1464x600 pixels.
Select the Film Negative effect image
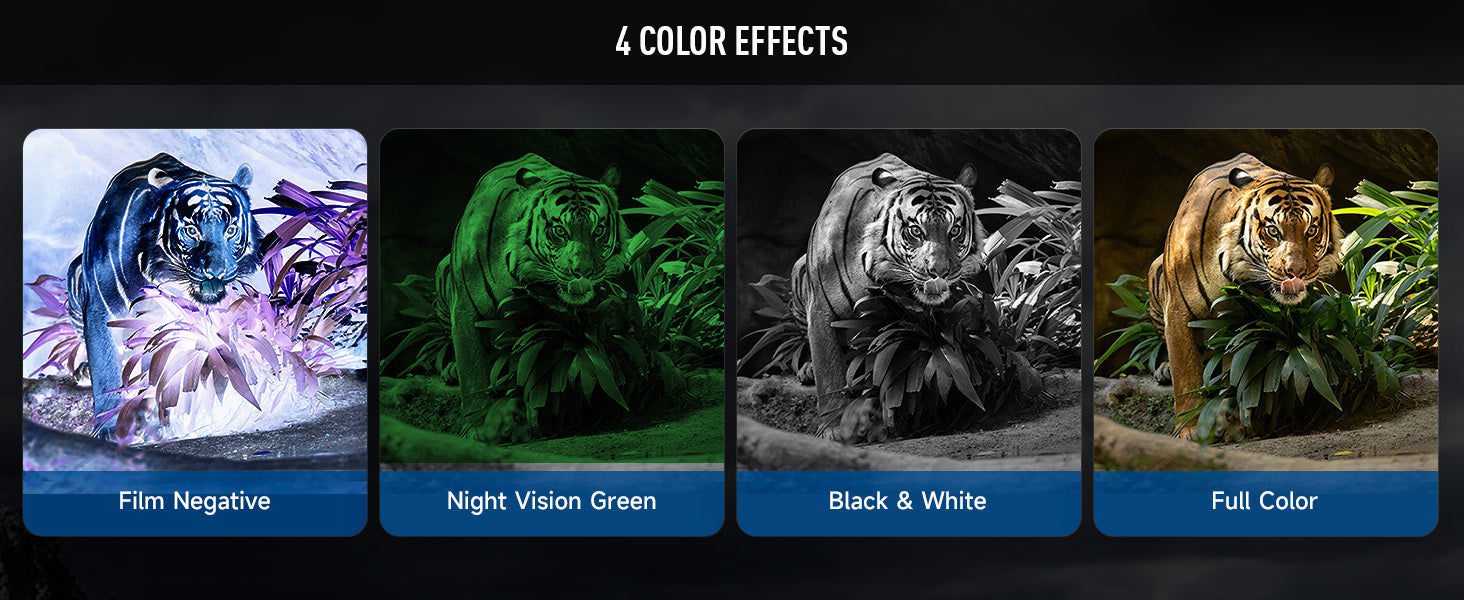click(195, 300)
